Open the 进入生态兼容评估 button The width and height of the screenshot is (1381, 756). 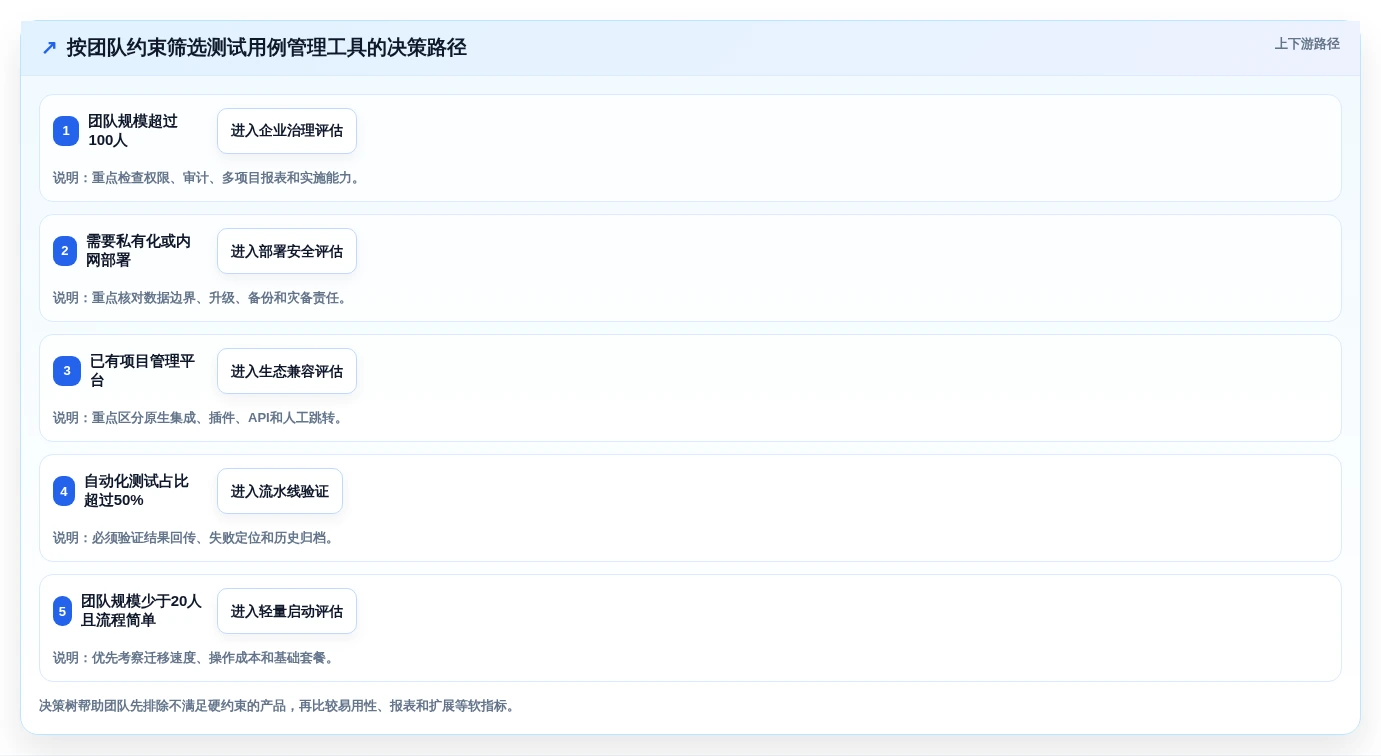pos(287,371)
